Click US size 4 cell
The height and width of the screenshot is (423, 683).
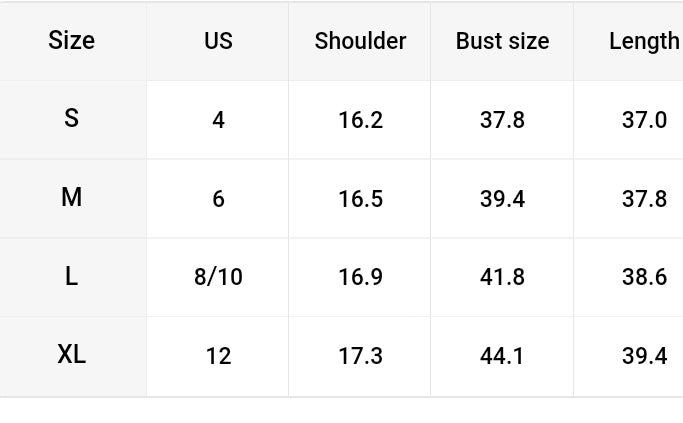218,120
